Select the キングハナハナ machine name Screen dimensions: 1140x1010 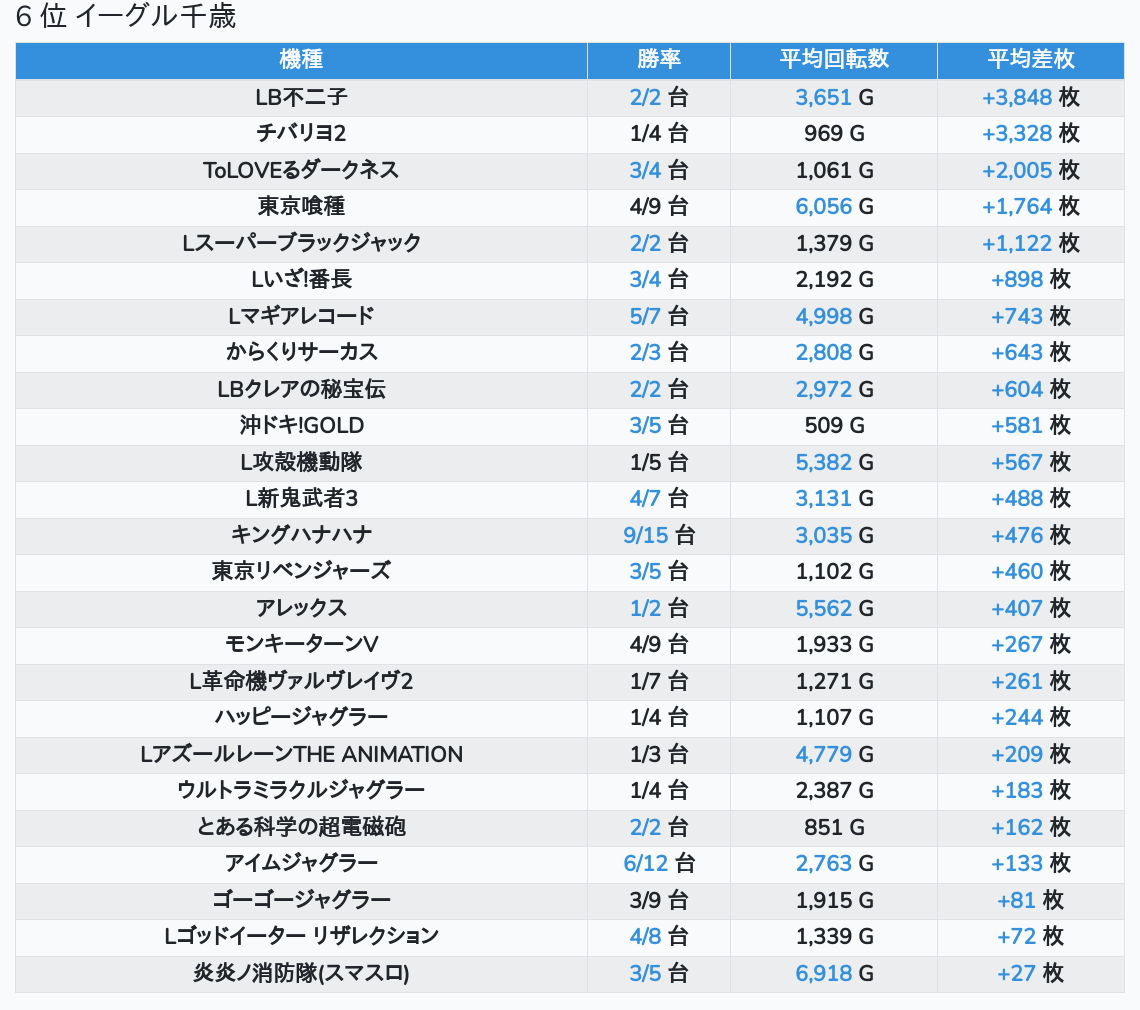tap(301, 535)
